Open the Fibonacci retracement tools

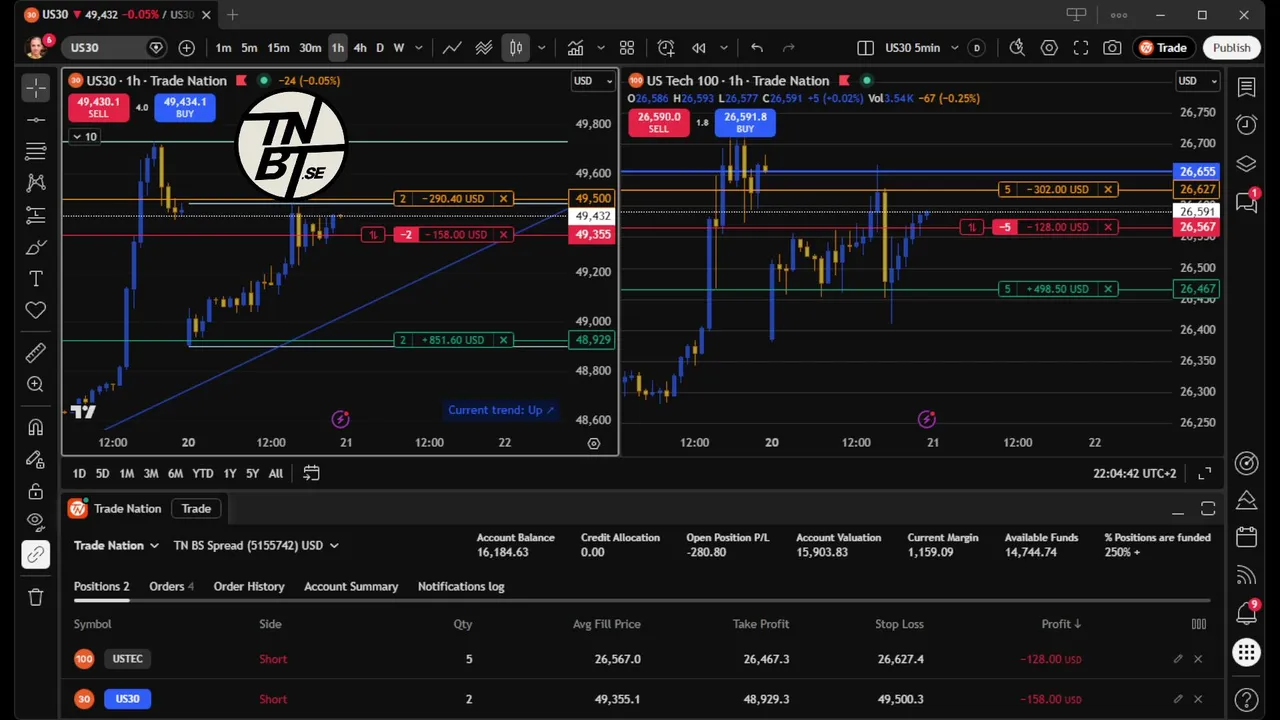(x=36, y=151)
